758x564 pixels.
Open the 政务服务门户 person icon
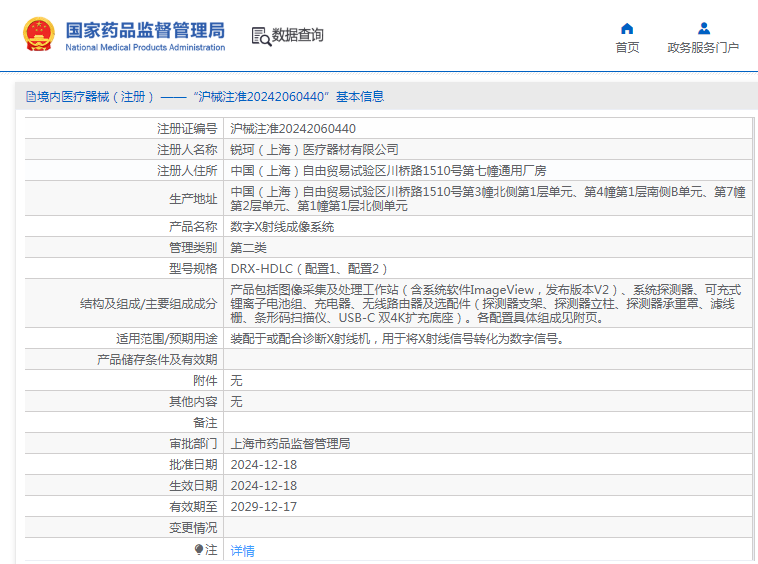coord(704,29)
